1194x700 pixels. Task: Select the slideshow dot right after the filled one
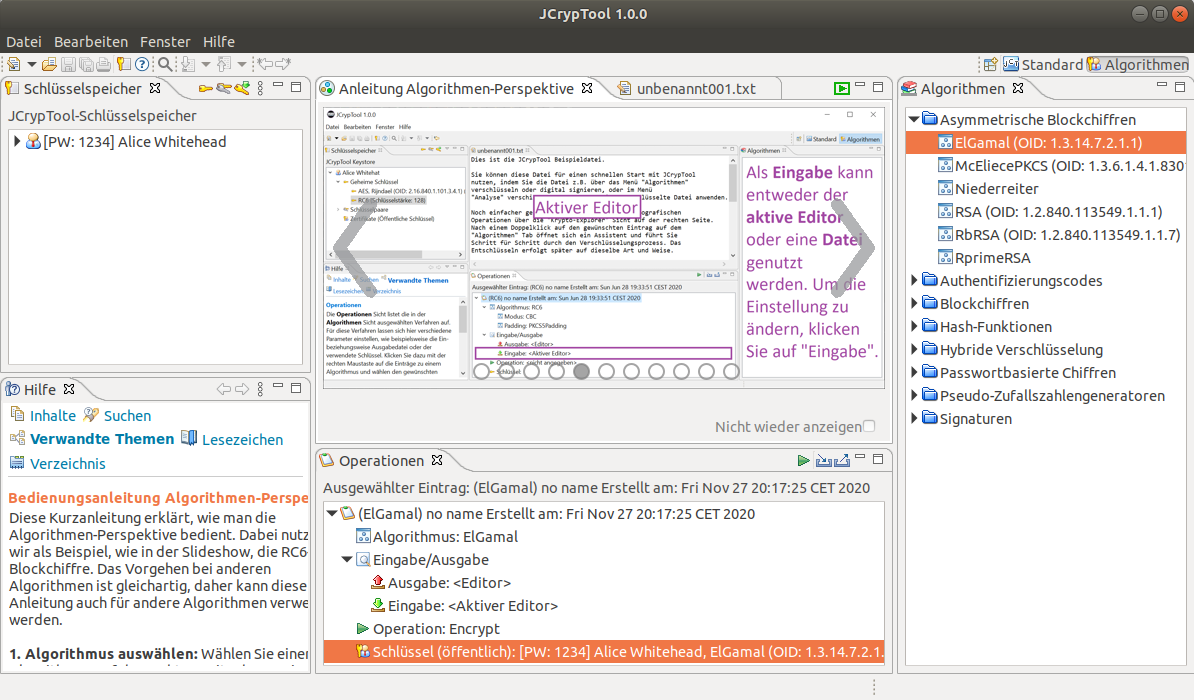tap(606, 371)
